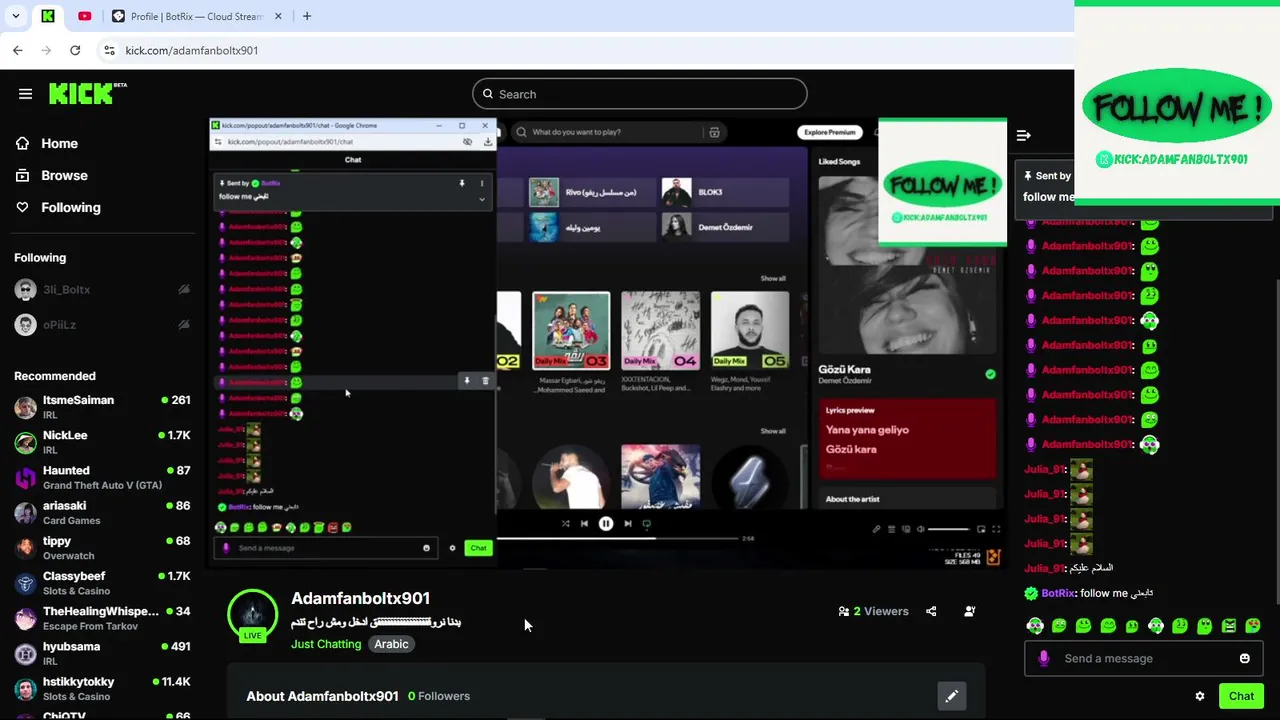This screenshot has height=720, width=1280.
Task: Open recommended channel TheHealingWhispe...
Action: tap(102, 618)
